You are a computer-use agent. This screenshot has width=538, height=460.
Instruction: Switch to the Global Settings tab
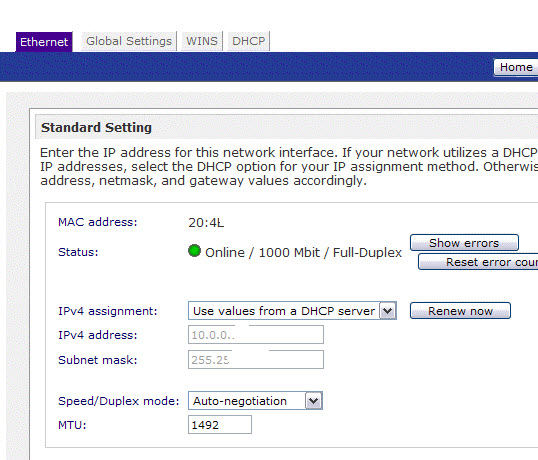[129, 41]
